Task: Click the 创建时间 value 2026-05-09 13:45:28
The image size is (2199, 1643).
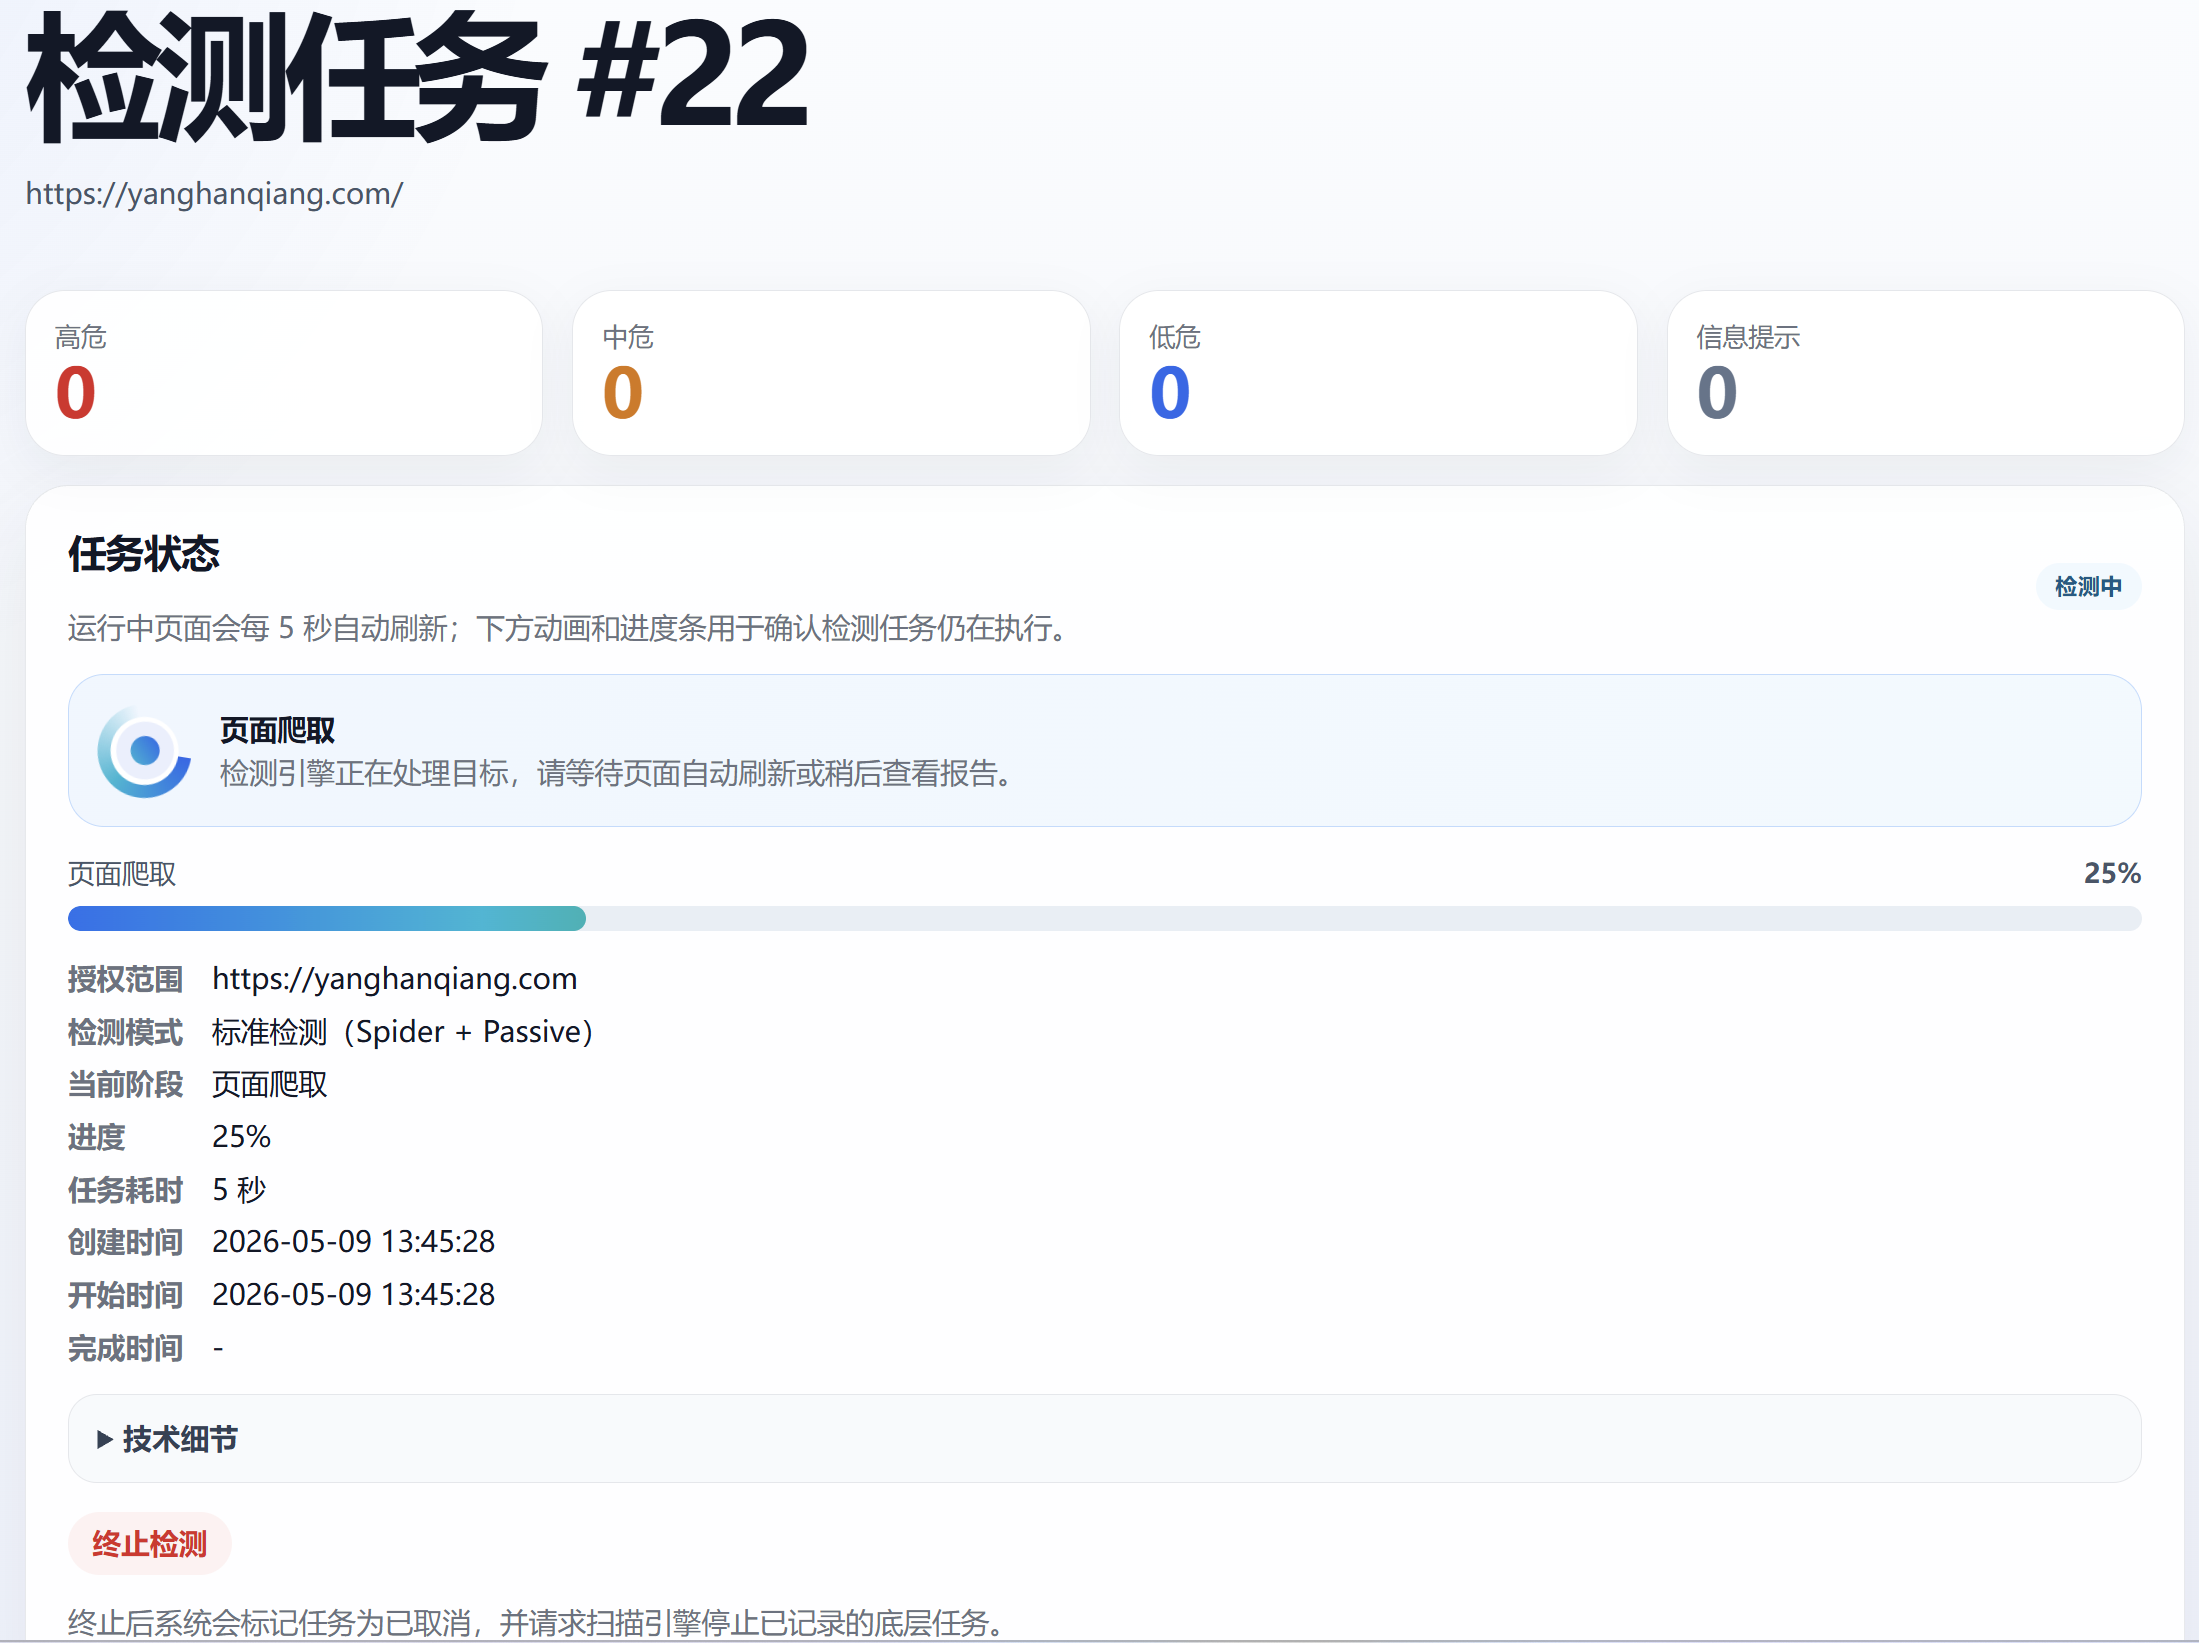Action: tap(353, 1241)
